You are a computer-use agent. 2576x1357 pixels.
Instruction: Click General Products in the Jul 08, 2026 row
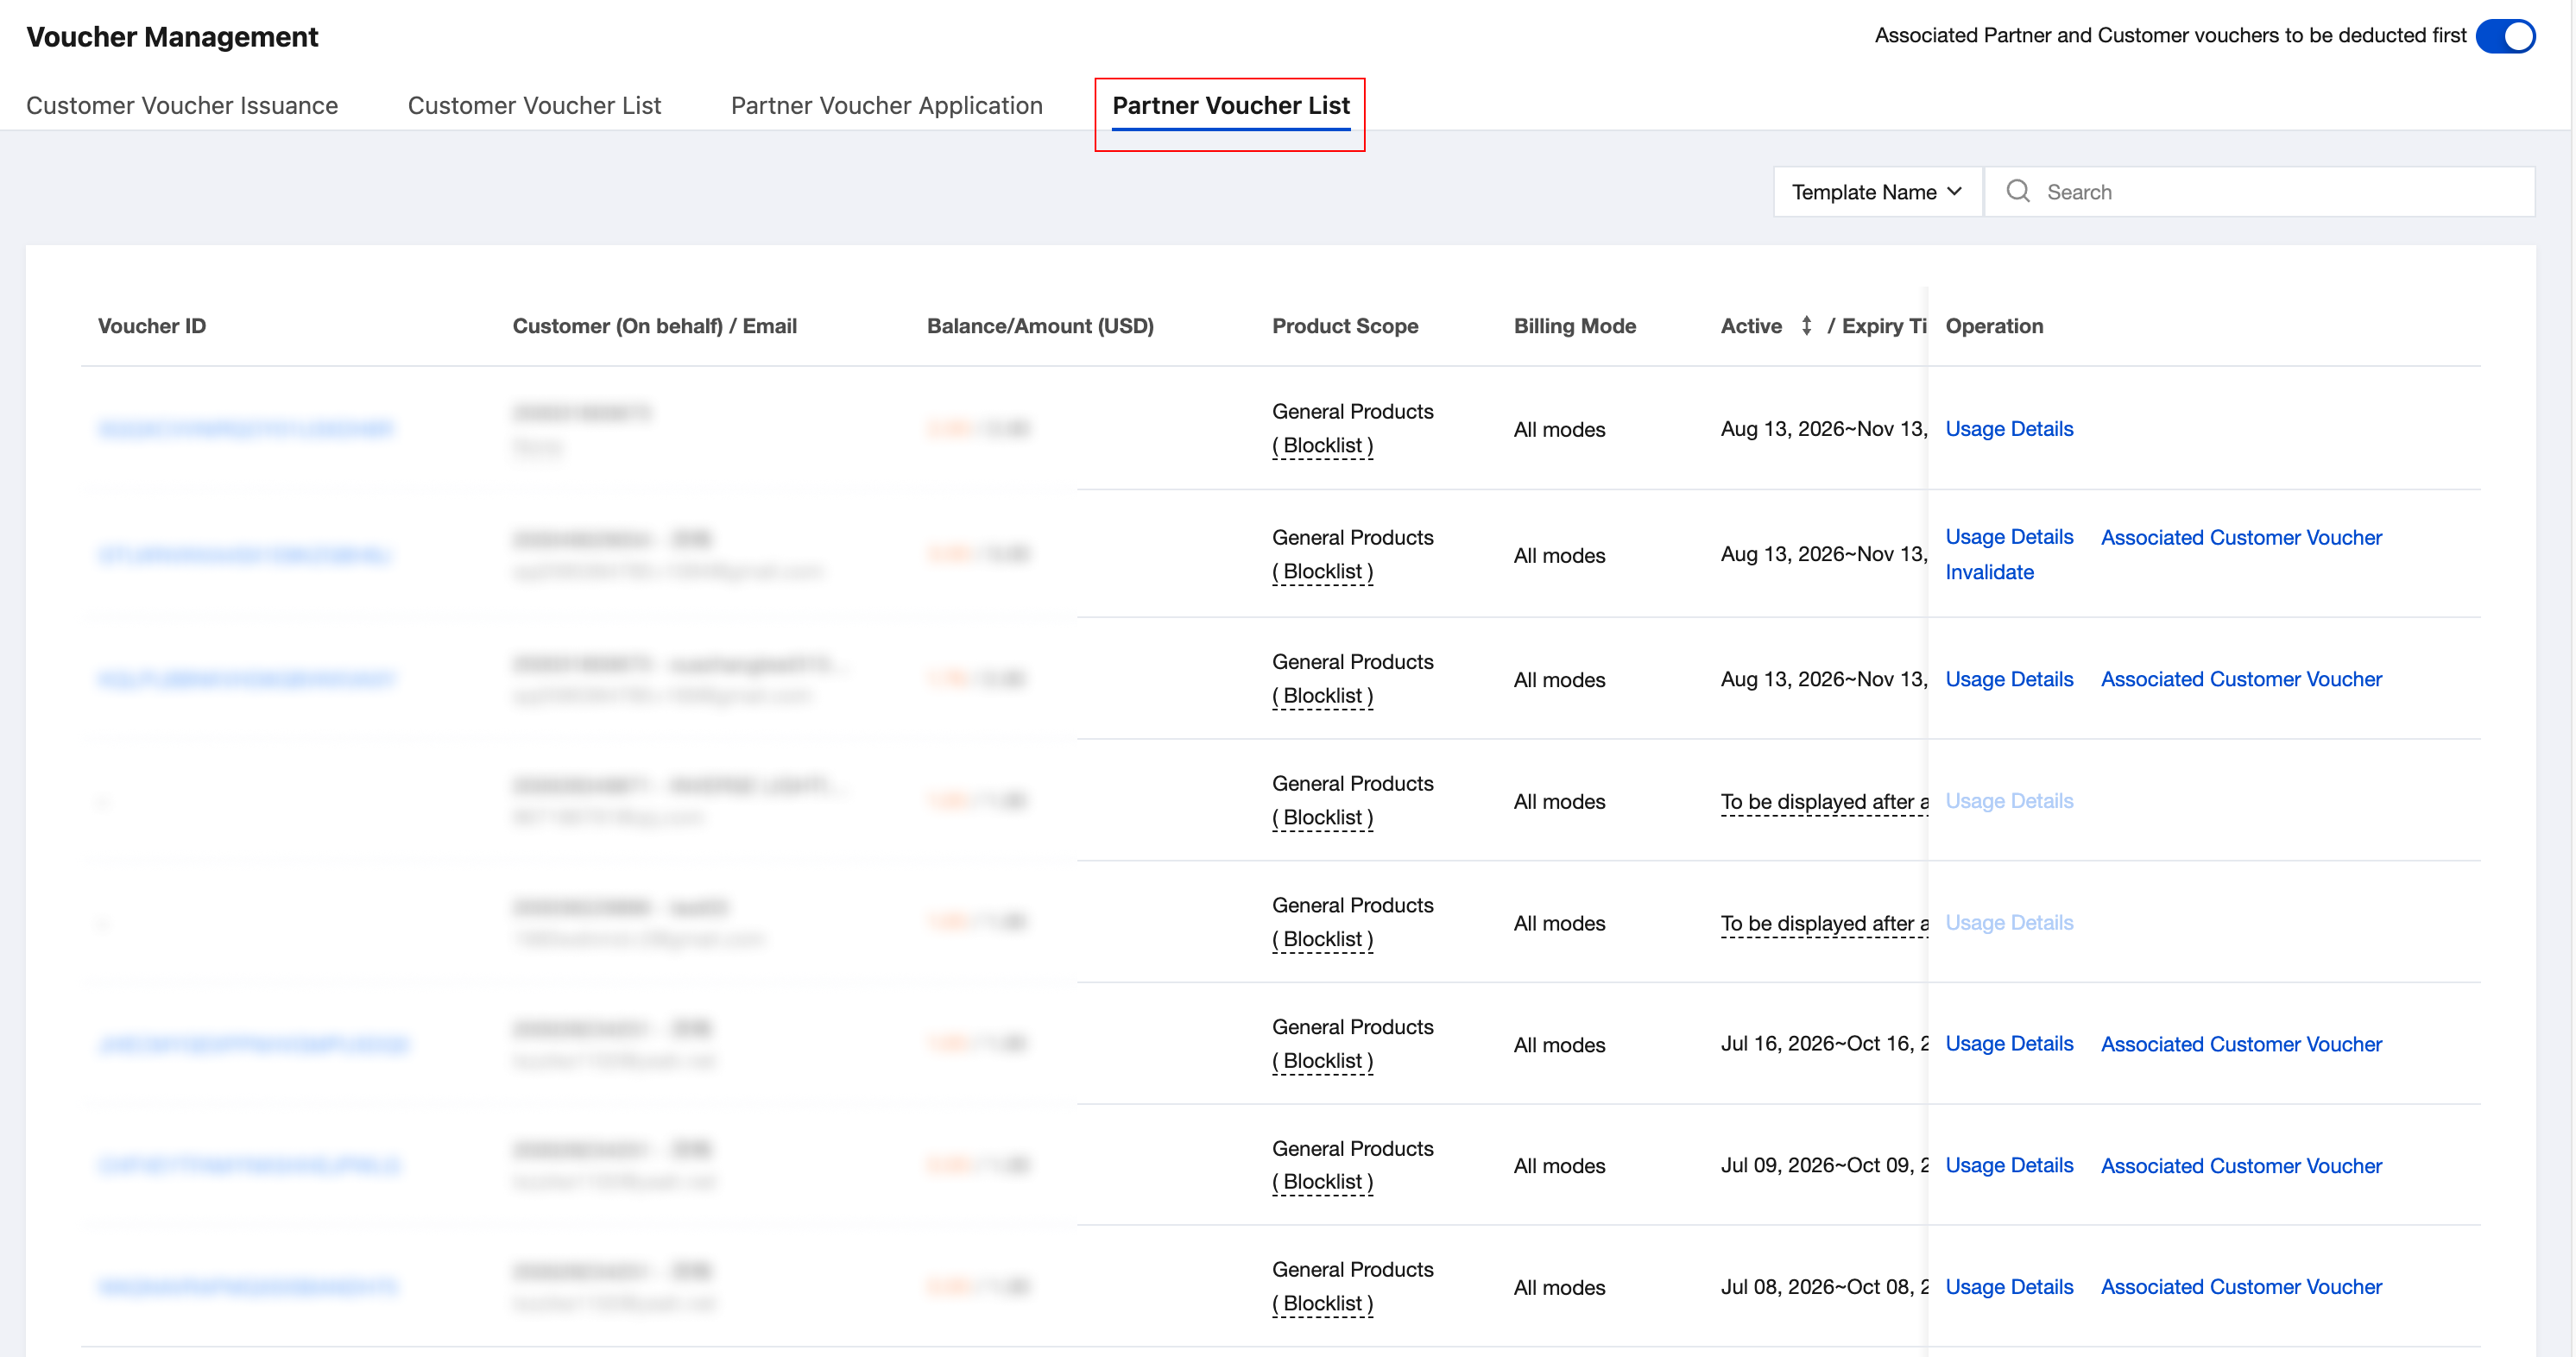pos(1352,1270)
